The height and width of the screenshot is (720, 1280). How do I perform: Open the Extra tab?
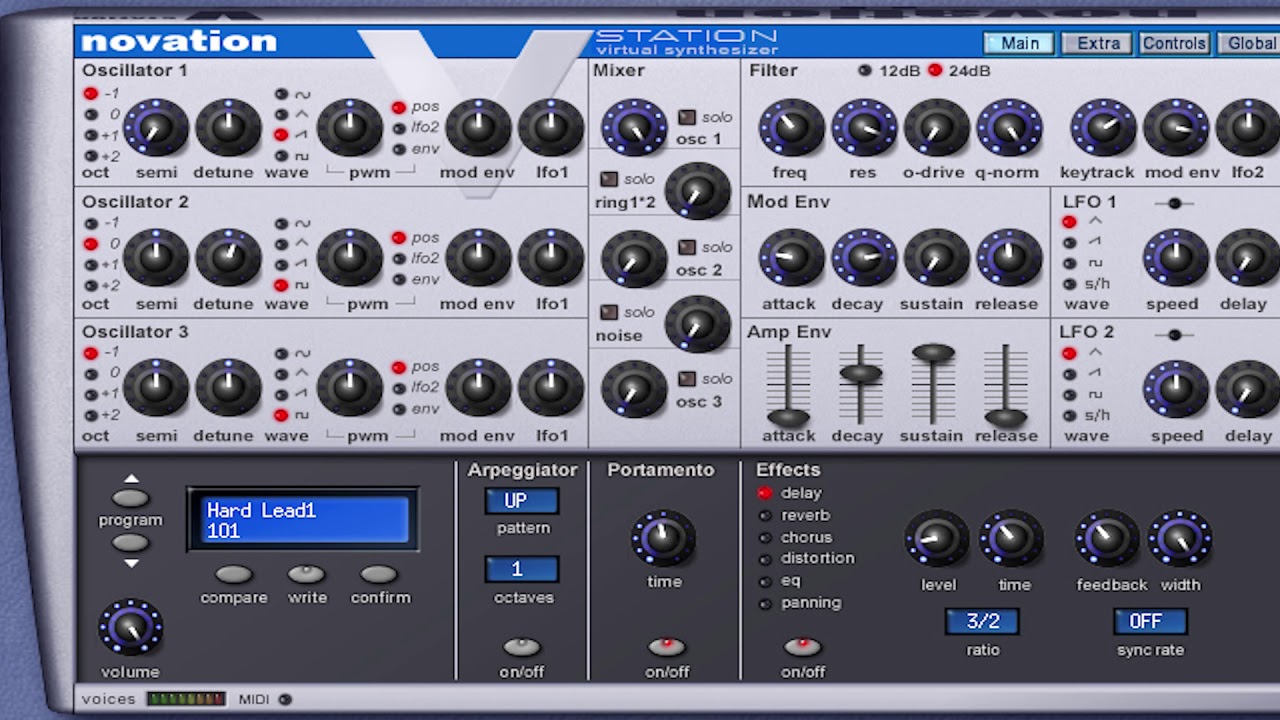[x=1098, y=43]
